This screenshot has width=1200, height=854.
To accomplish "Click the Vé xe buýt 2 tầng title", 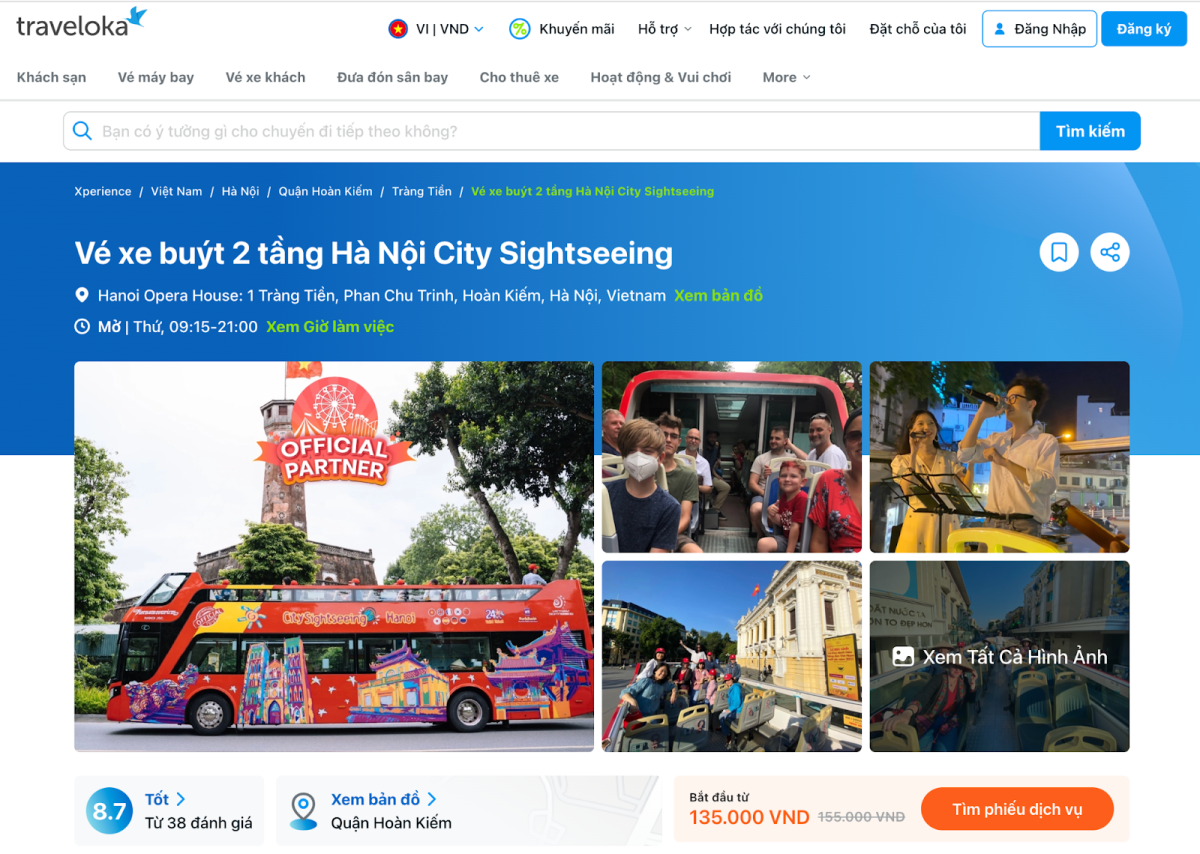I will 374,253.
